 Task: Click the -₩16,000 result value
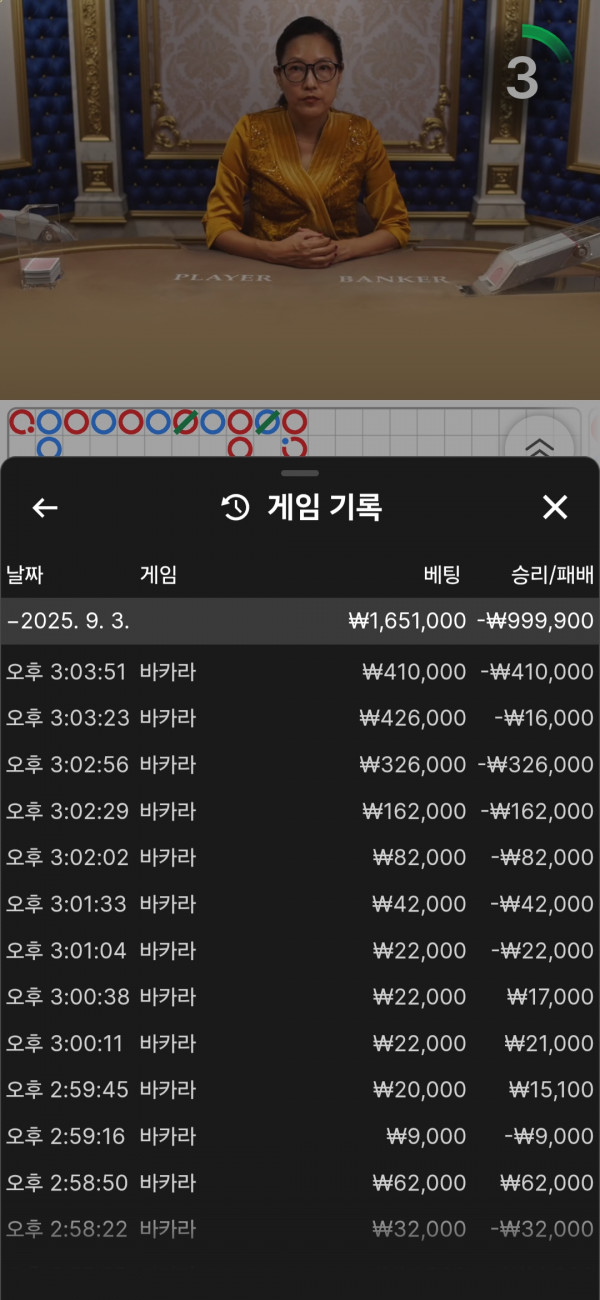(x=543, y=718)
